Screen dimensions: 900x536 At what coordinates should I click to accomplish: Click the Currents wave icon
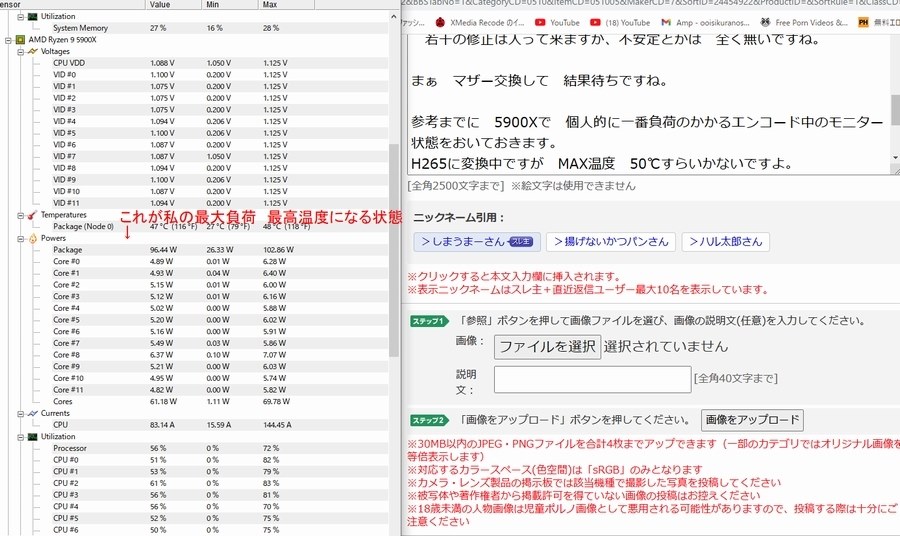pos(33,413)
